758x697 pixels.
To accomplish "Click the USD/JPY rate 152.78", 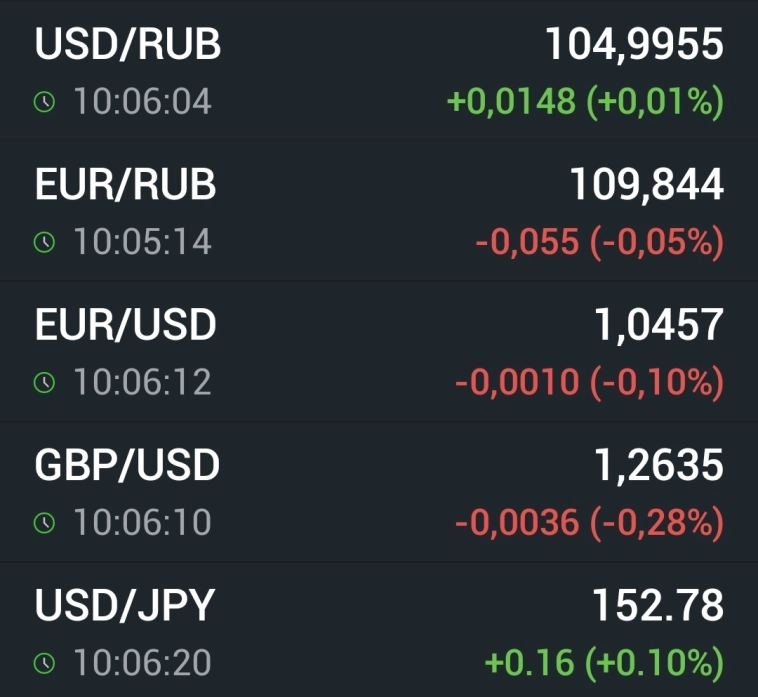I will point(658,605).
